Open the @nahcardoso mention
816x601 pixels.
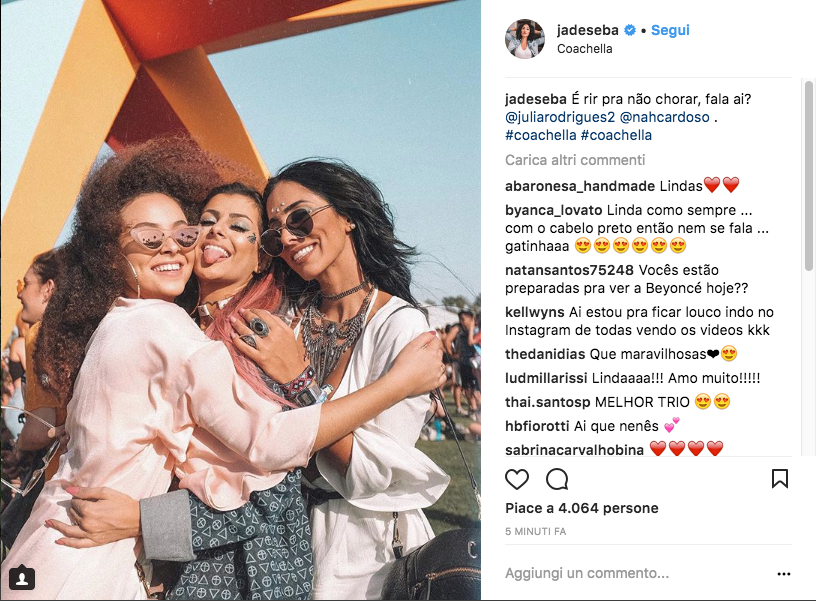click(665, 117)
